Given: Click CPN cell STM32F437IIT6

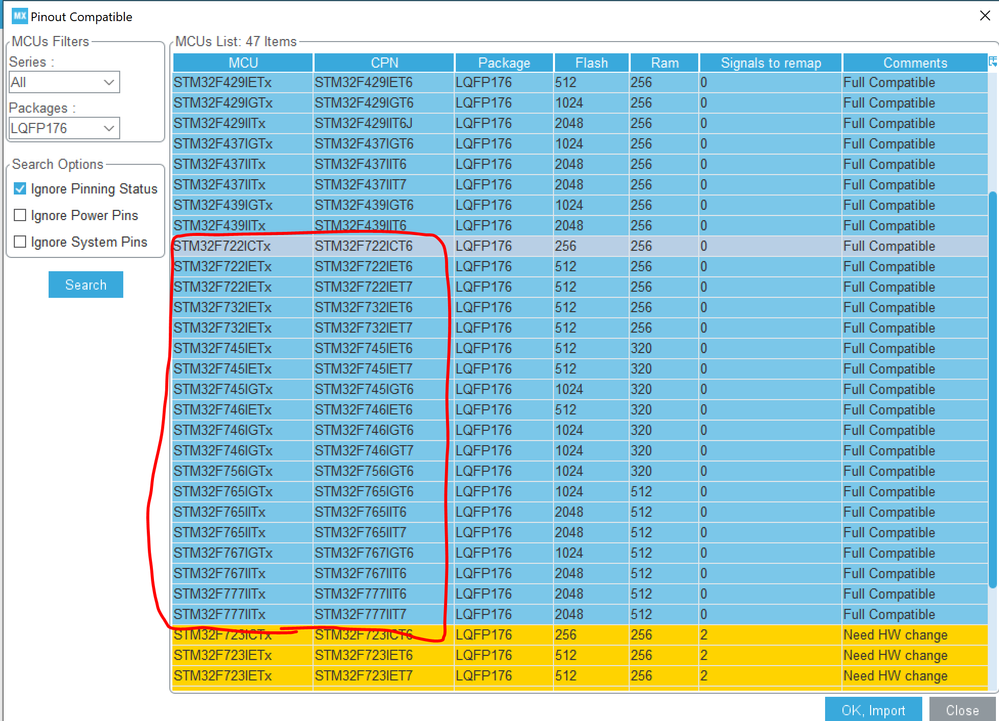Looking at the screenshot, I should [384, 164].
